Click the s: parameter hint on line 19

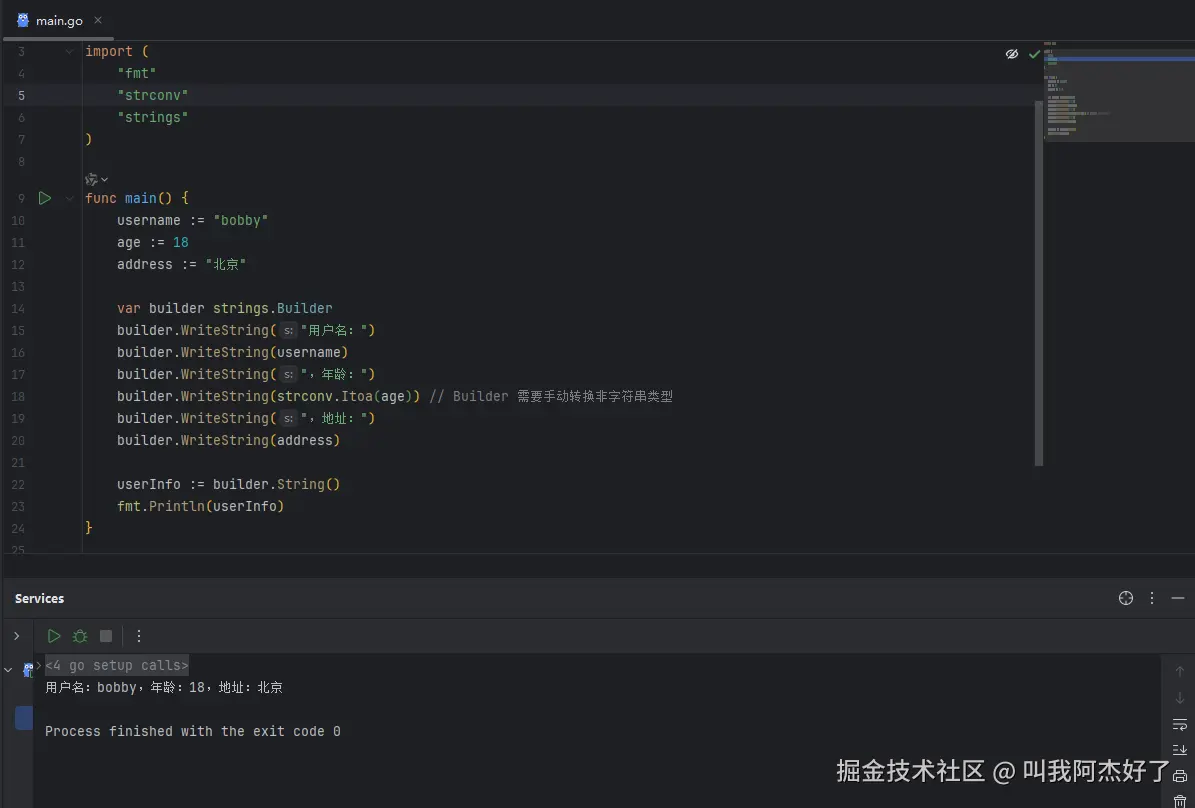click(288, 418)
